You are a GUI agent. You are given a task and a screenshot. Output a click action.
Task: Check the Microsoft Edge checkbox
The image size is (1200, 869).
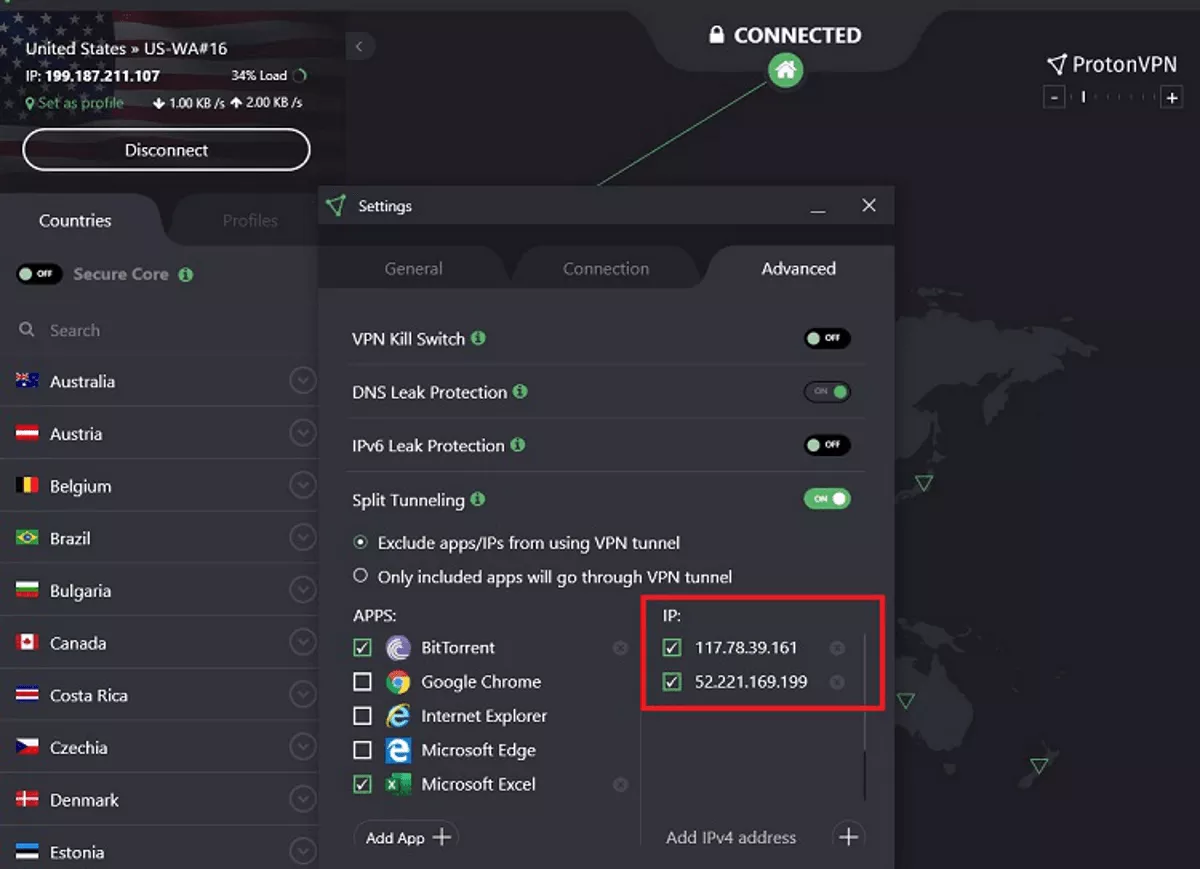(x=363, y=750)
